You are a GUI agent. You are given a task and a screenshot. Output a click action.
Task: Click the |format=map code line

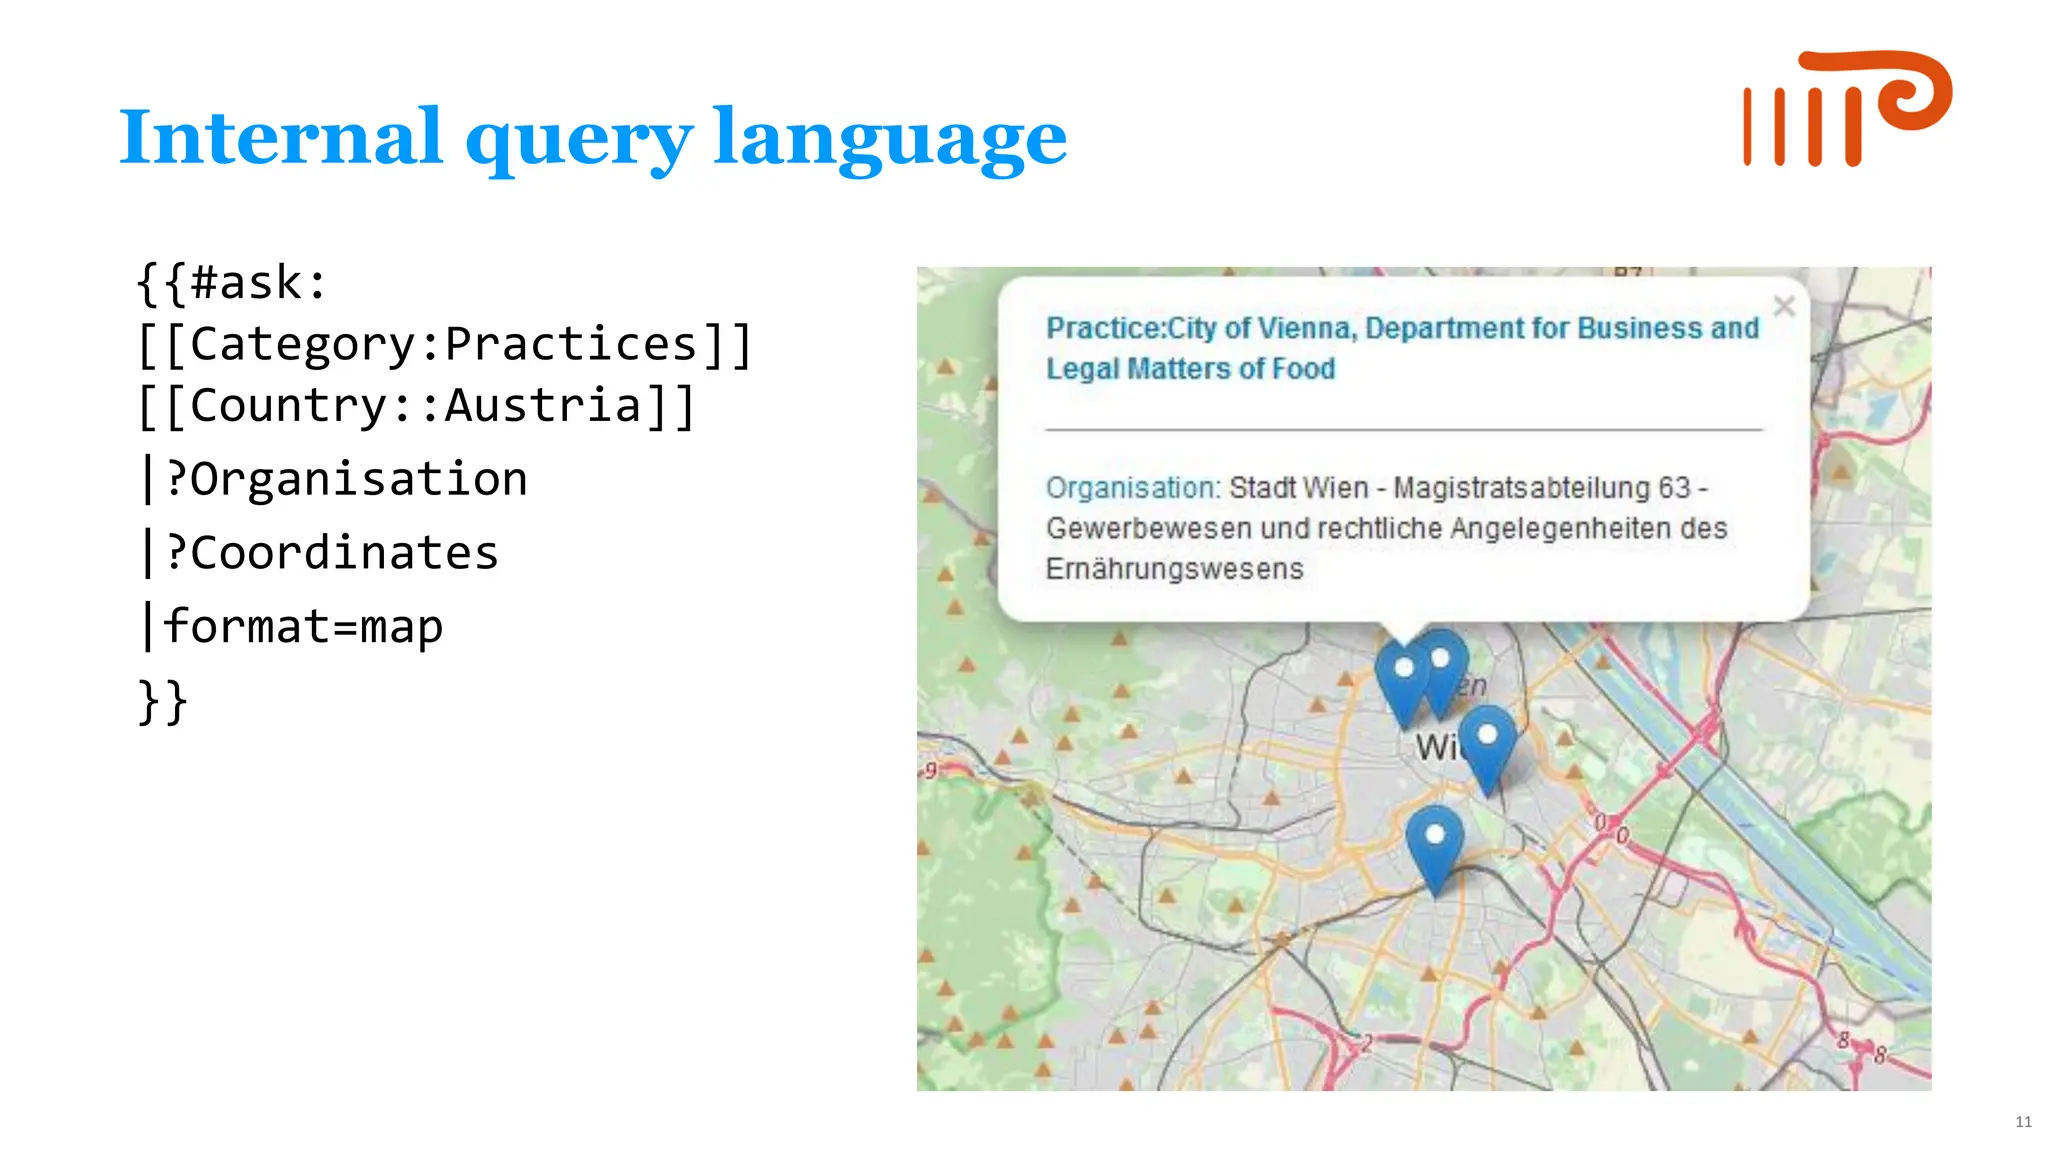(291, 627)
